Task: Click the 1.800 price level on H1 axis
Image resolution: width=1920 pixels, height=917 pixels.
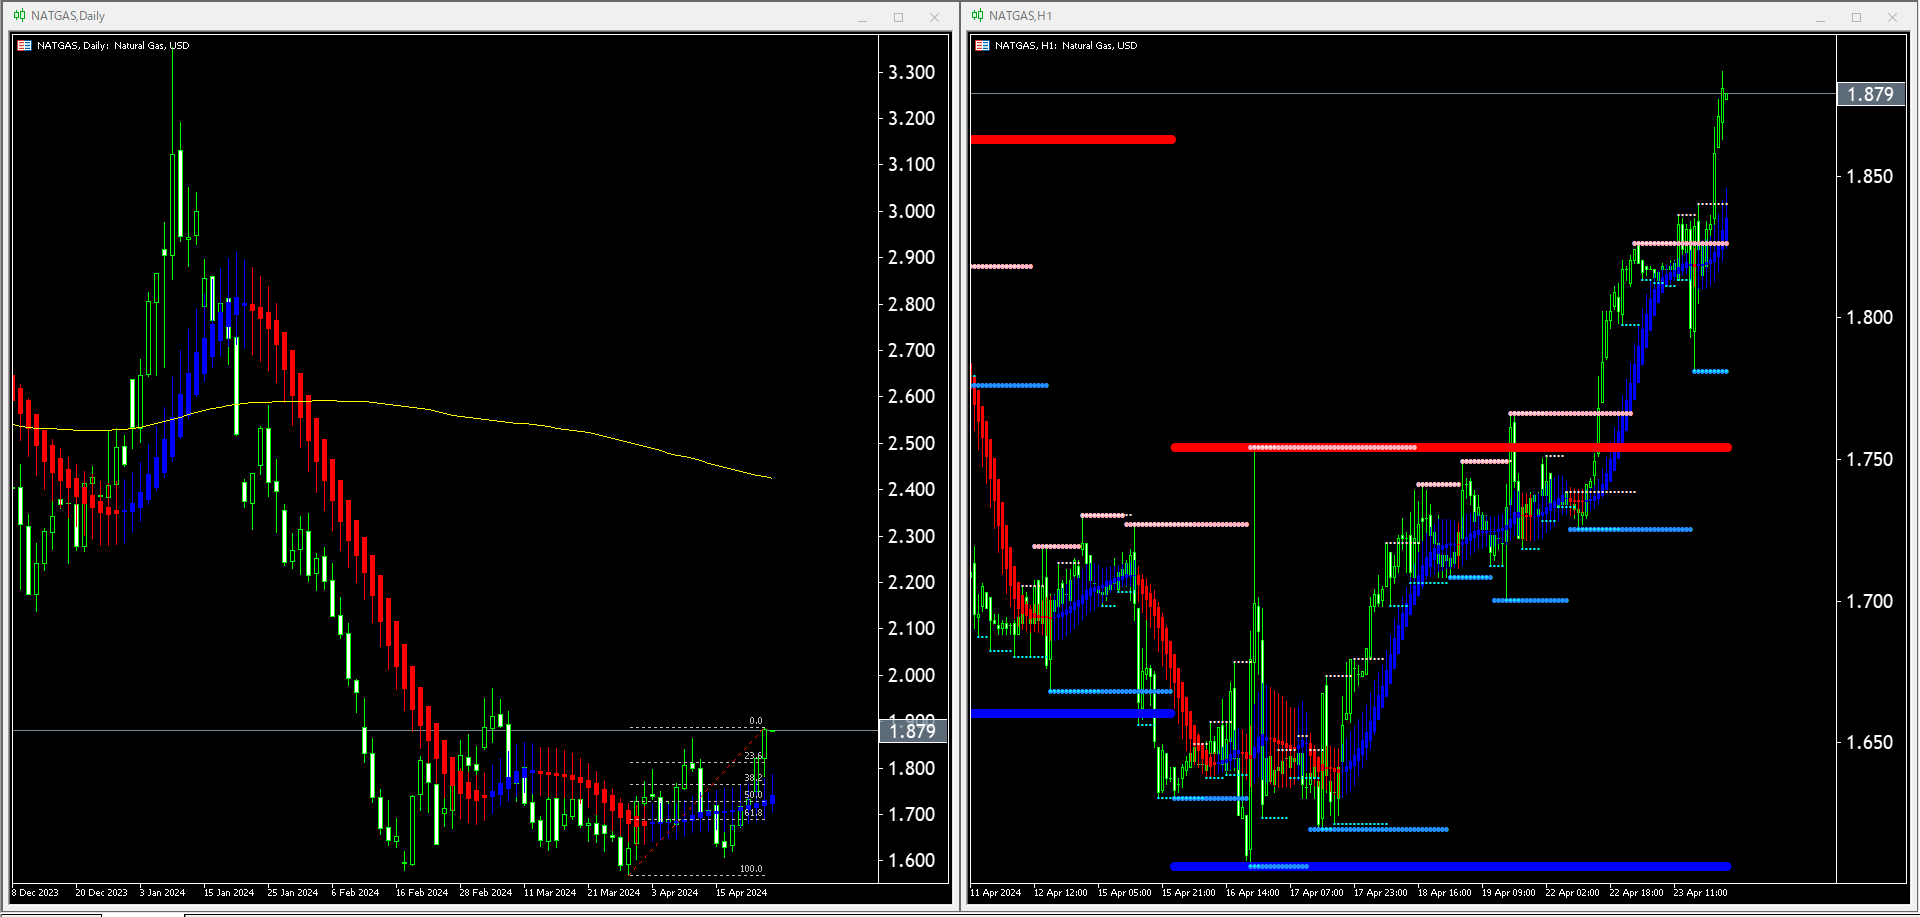Action: (x=1870, y=317)
